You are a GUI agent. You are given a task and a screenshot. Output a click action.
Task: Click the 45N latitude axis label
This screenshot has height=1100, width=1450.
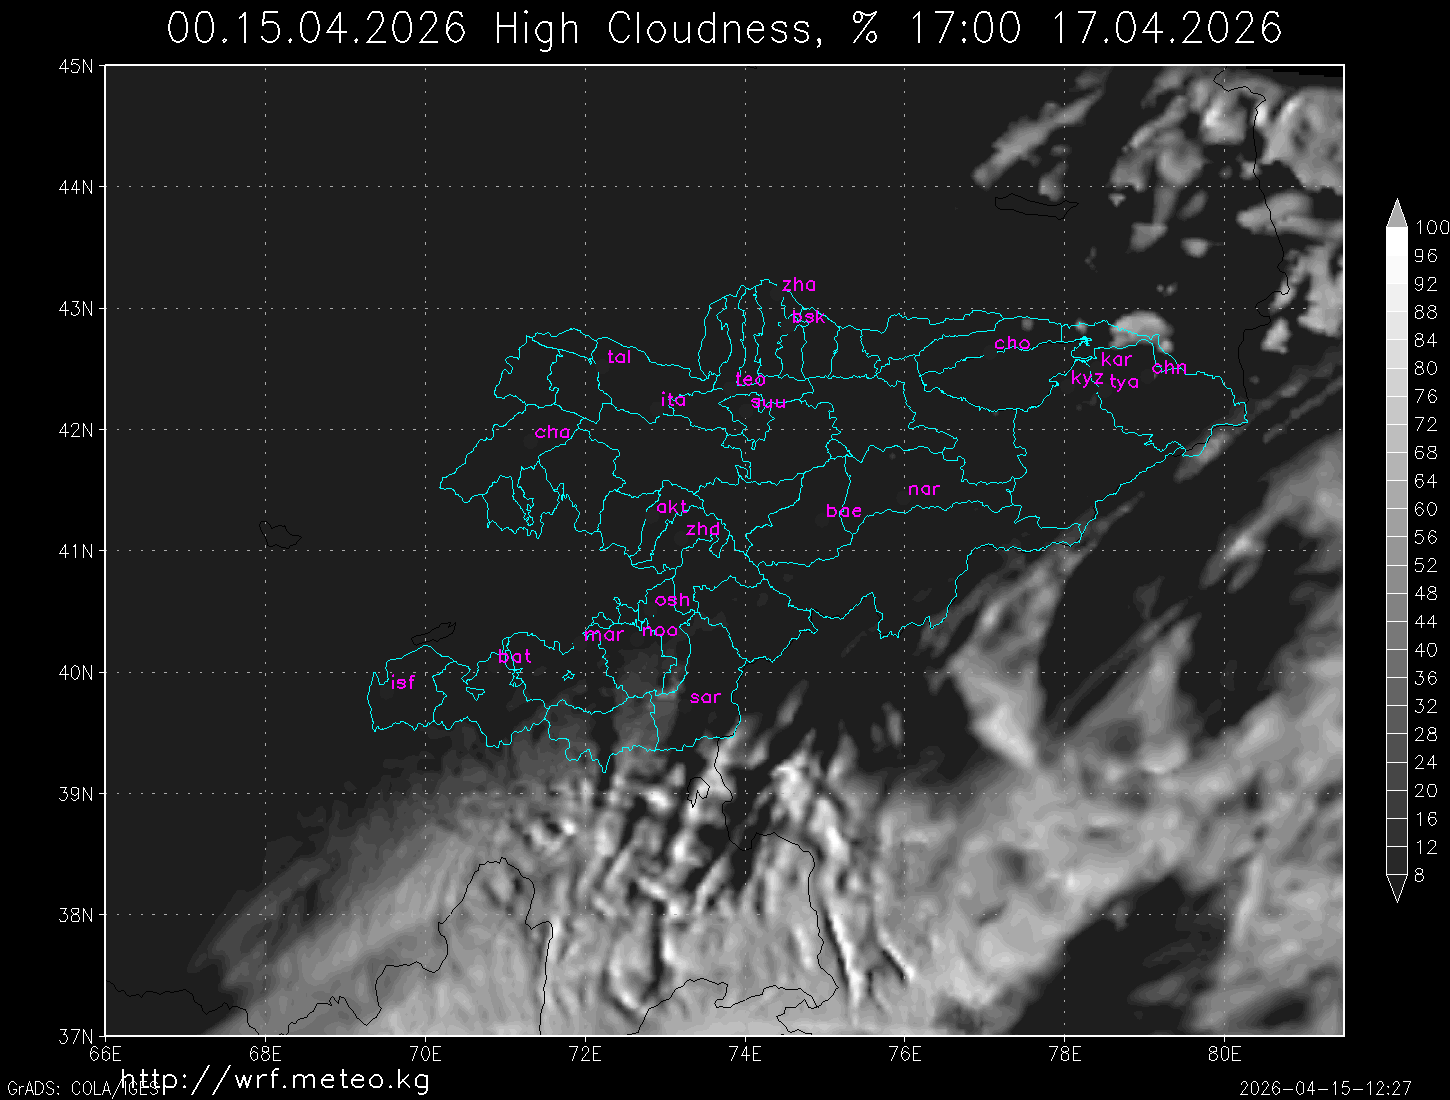[x=76, y=66]
